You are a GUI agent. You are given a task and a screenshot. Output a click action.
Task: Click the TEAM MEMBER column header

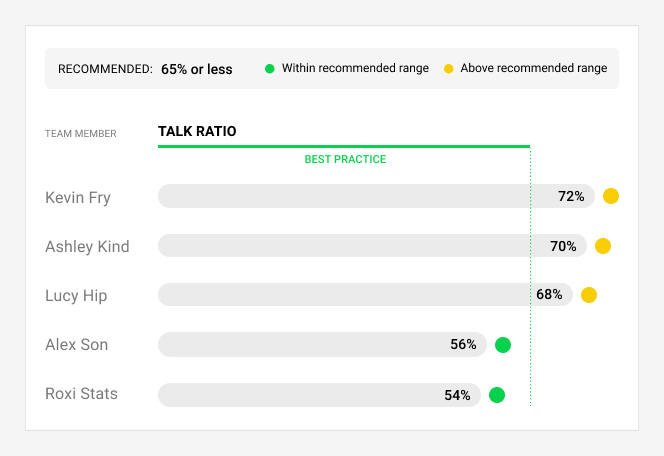[x=80, y=134]
